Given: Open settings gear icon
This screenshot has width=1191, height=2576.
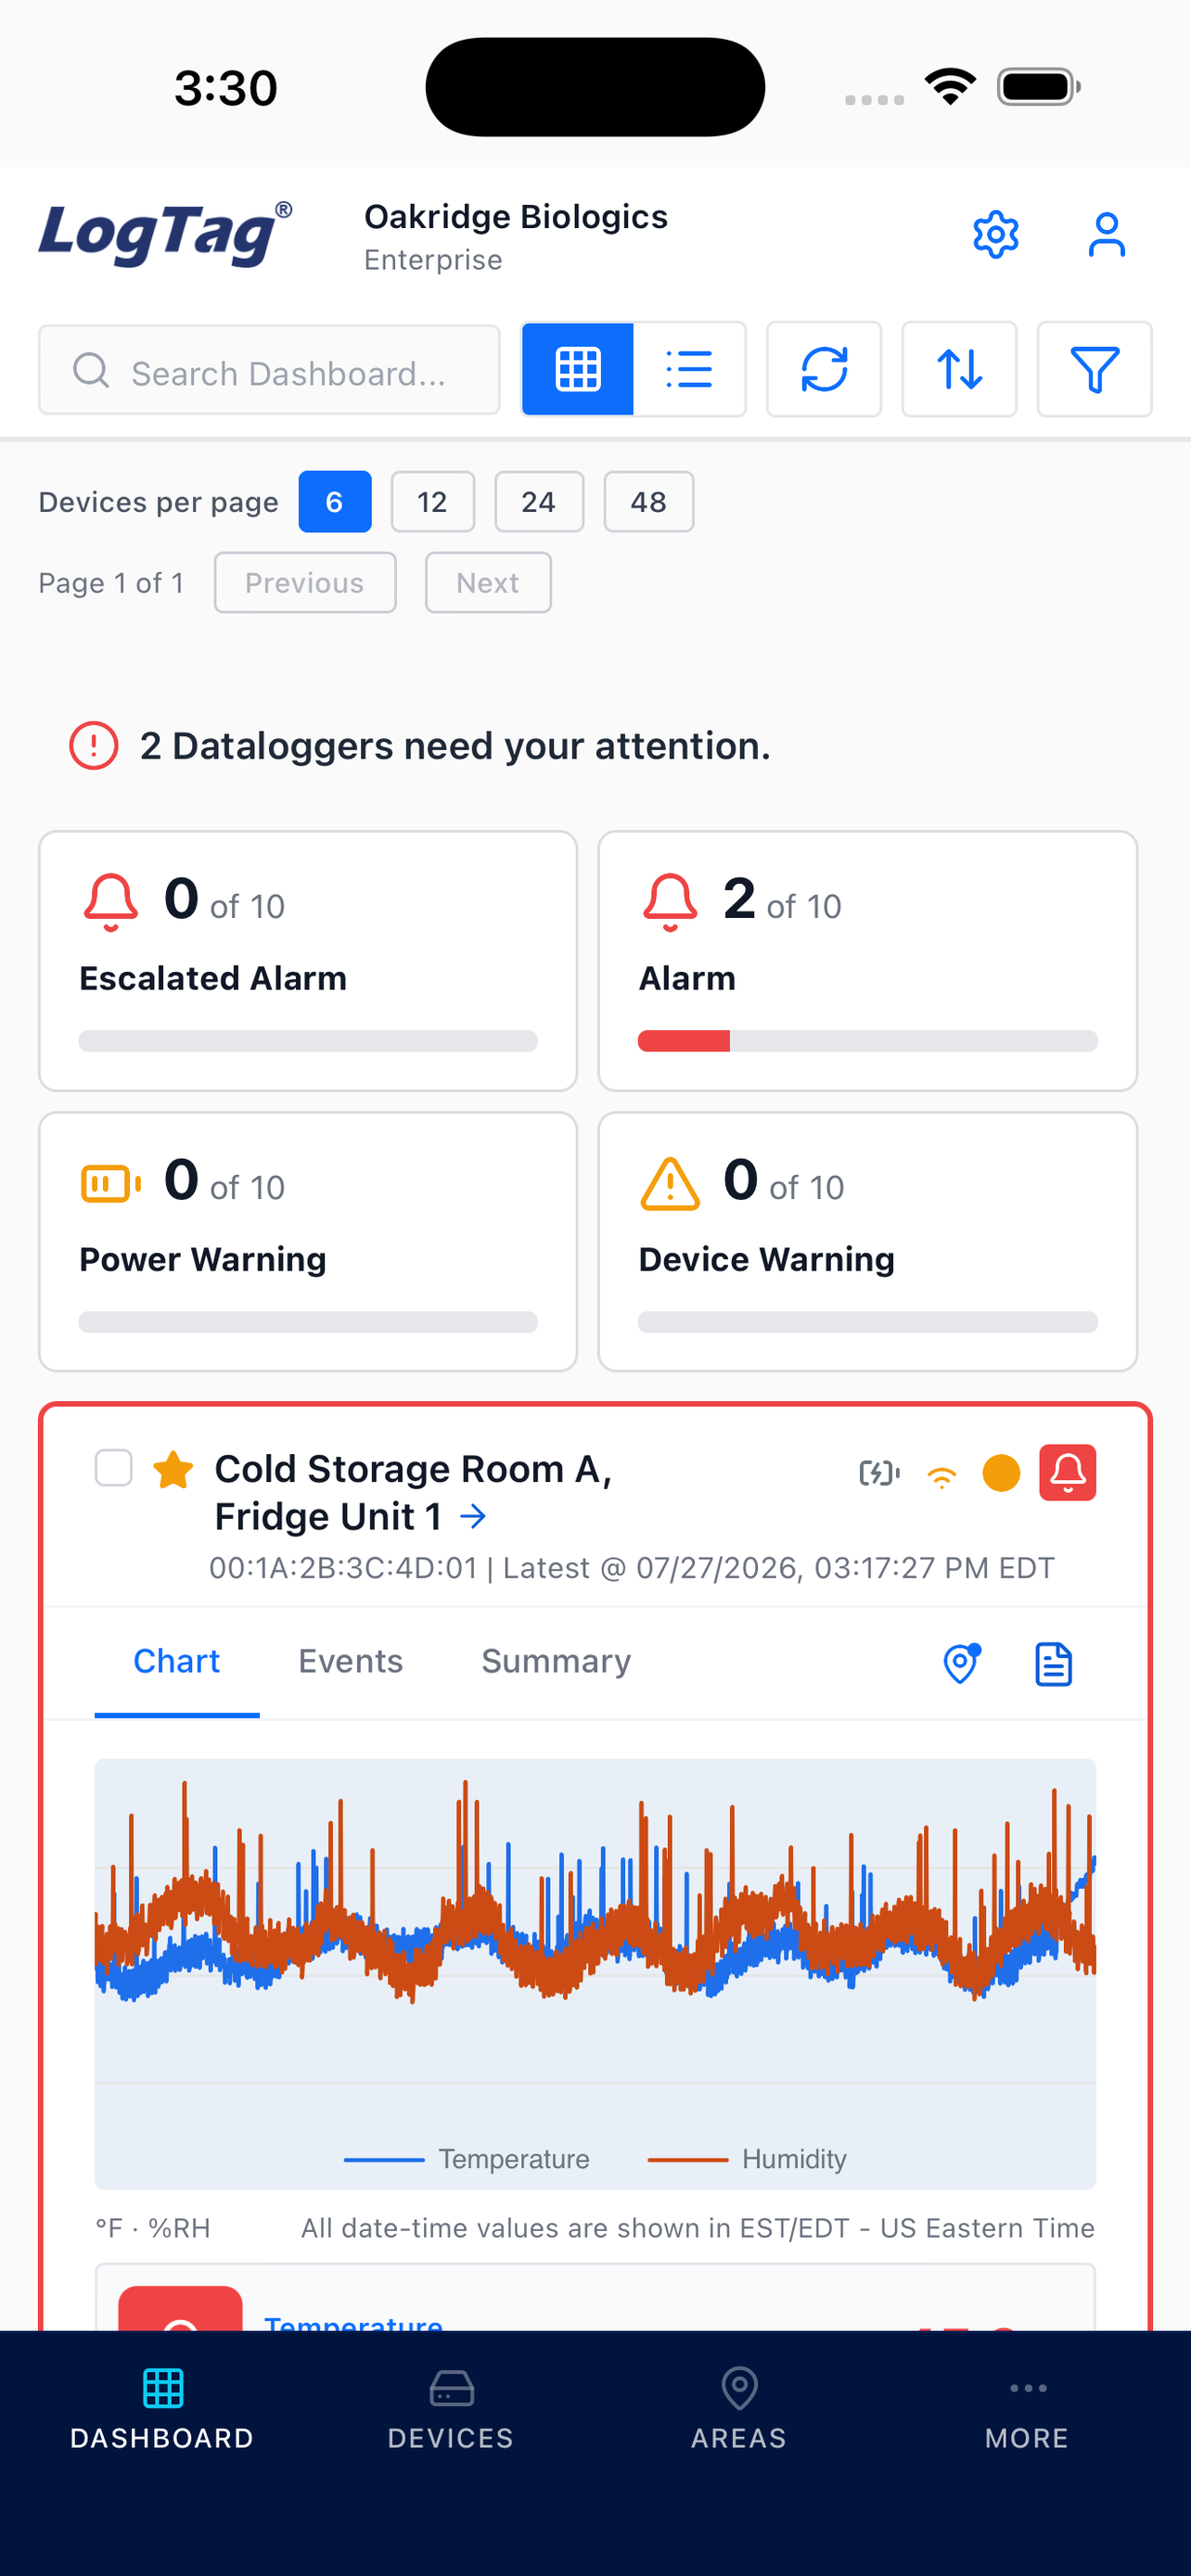Looking at the screenshot, I should click(x=995, y=235).
